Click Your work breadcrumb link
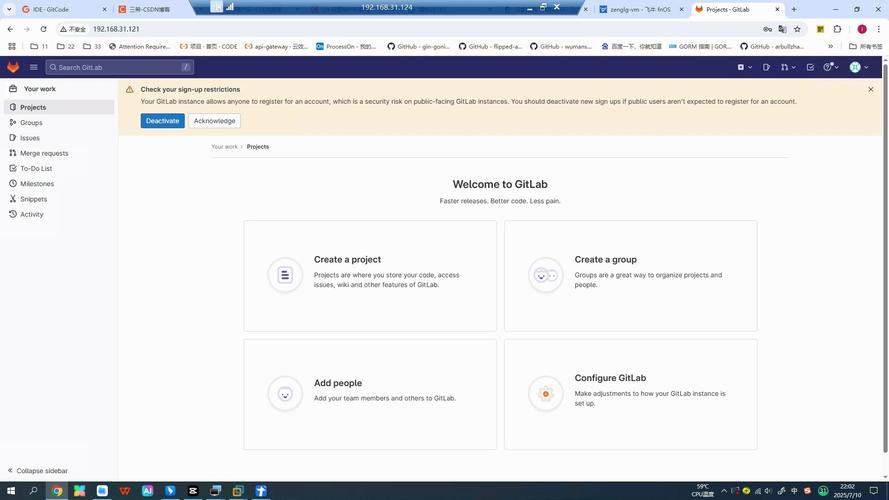This screenshot has width=889, height=500. click(x=225, y=146)
